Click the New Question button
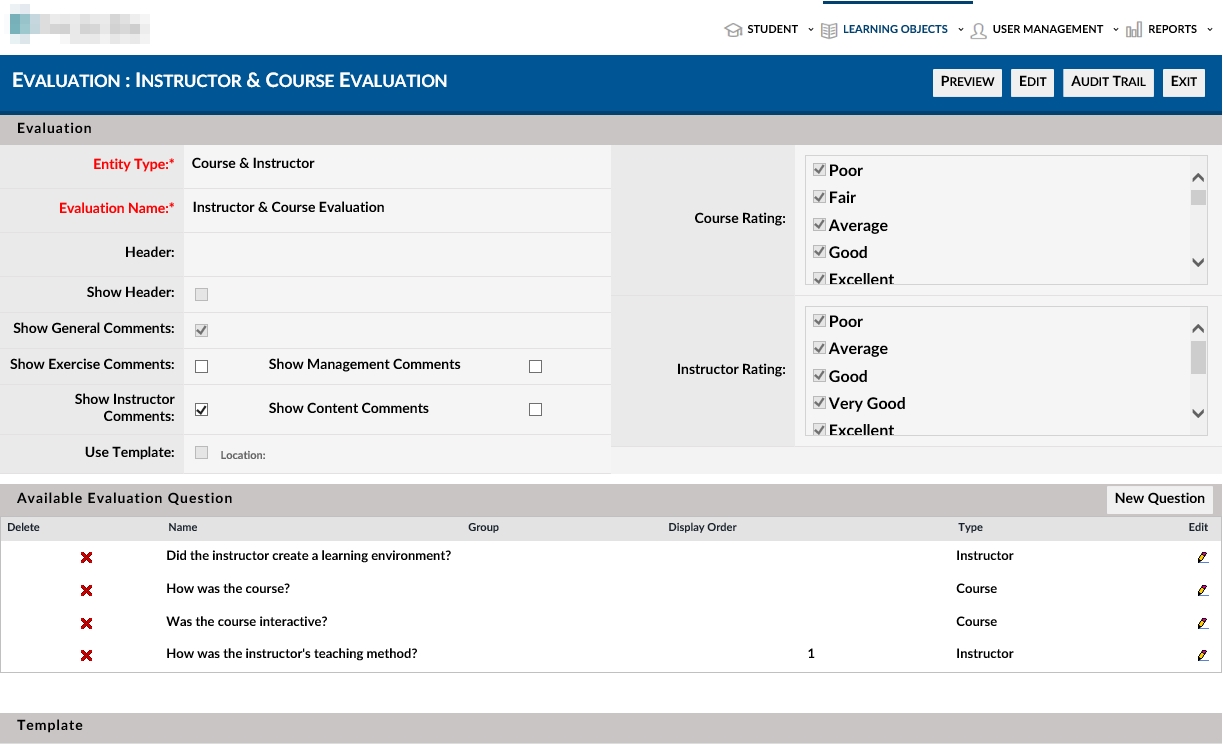Viewport: 1223px width, 744px height. click(x=1159, y=499)
